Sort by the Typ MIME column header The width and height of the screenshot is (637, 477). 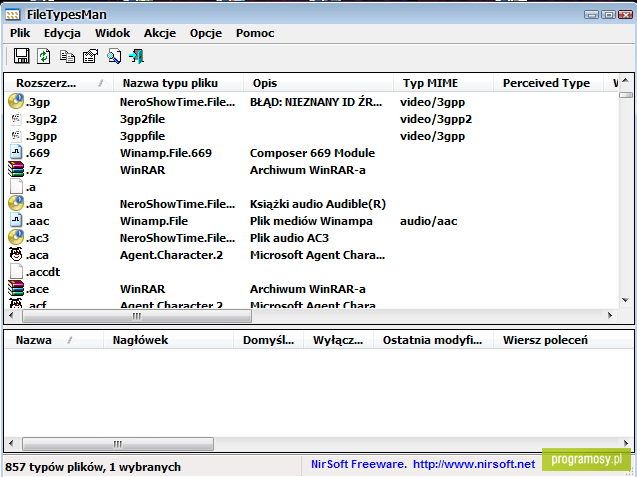(x=443, y=83)
